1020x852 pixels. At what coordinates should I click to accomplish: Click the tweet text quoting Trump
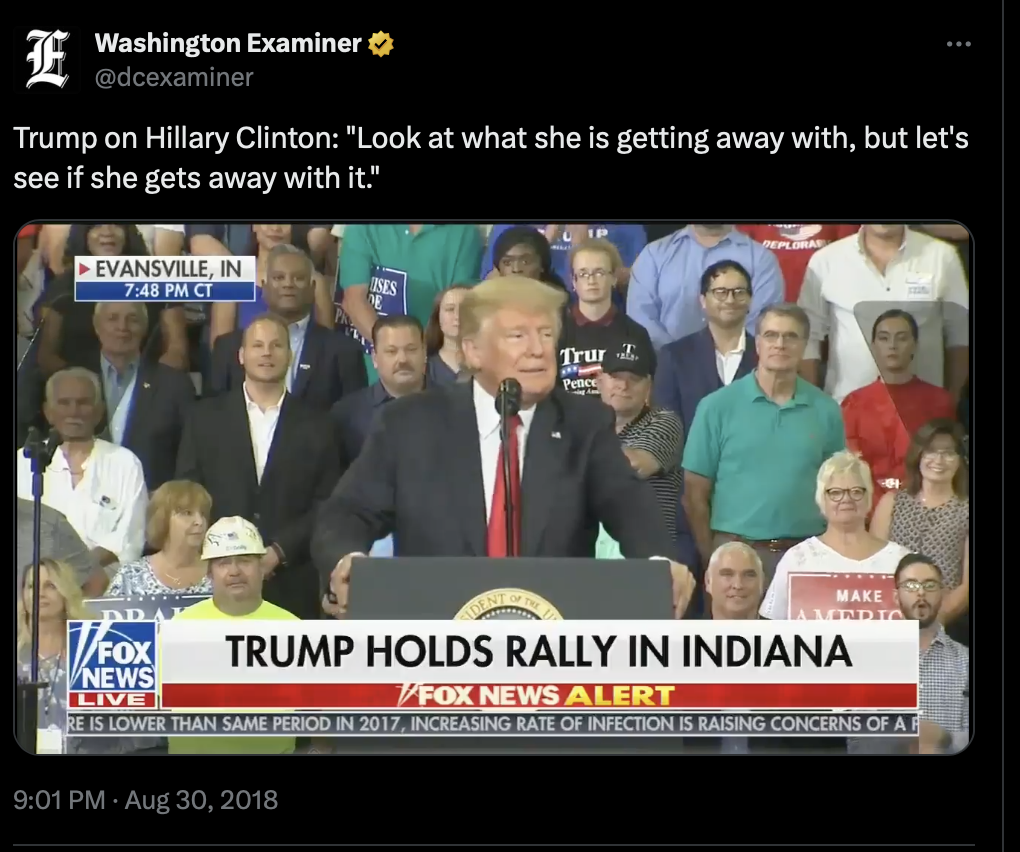tap(491, 157)
